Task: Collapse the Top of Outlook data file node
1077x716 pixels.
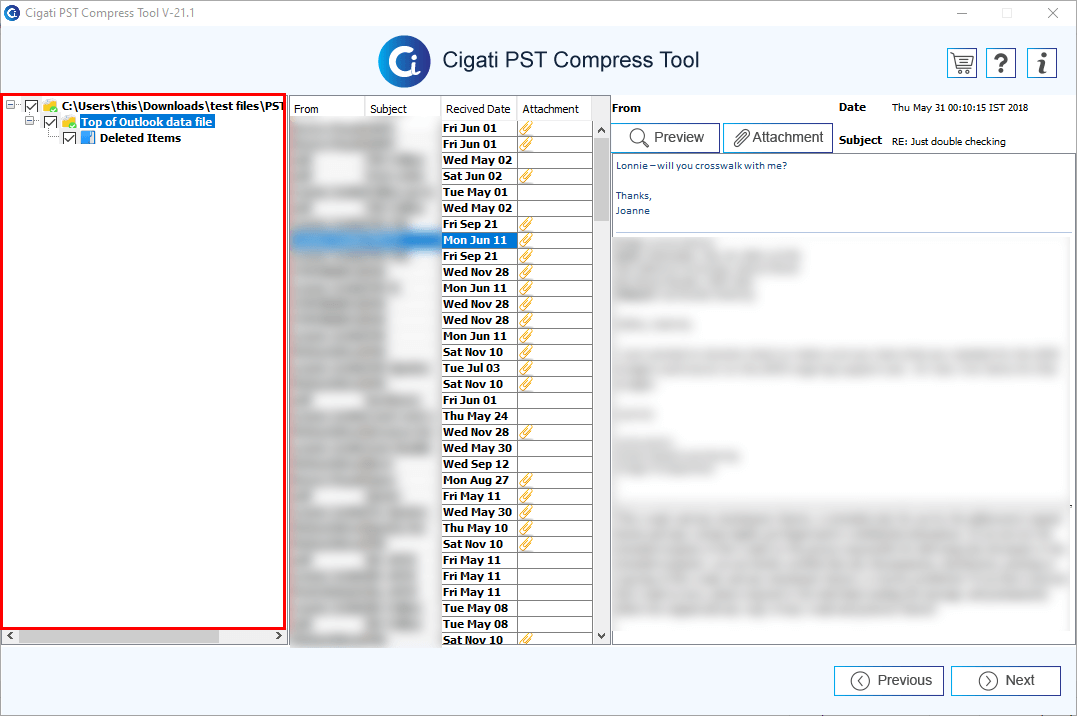Action: (30, 121)
